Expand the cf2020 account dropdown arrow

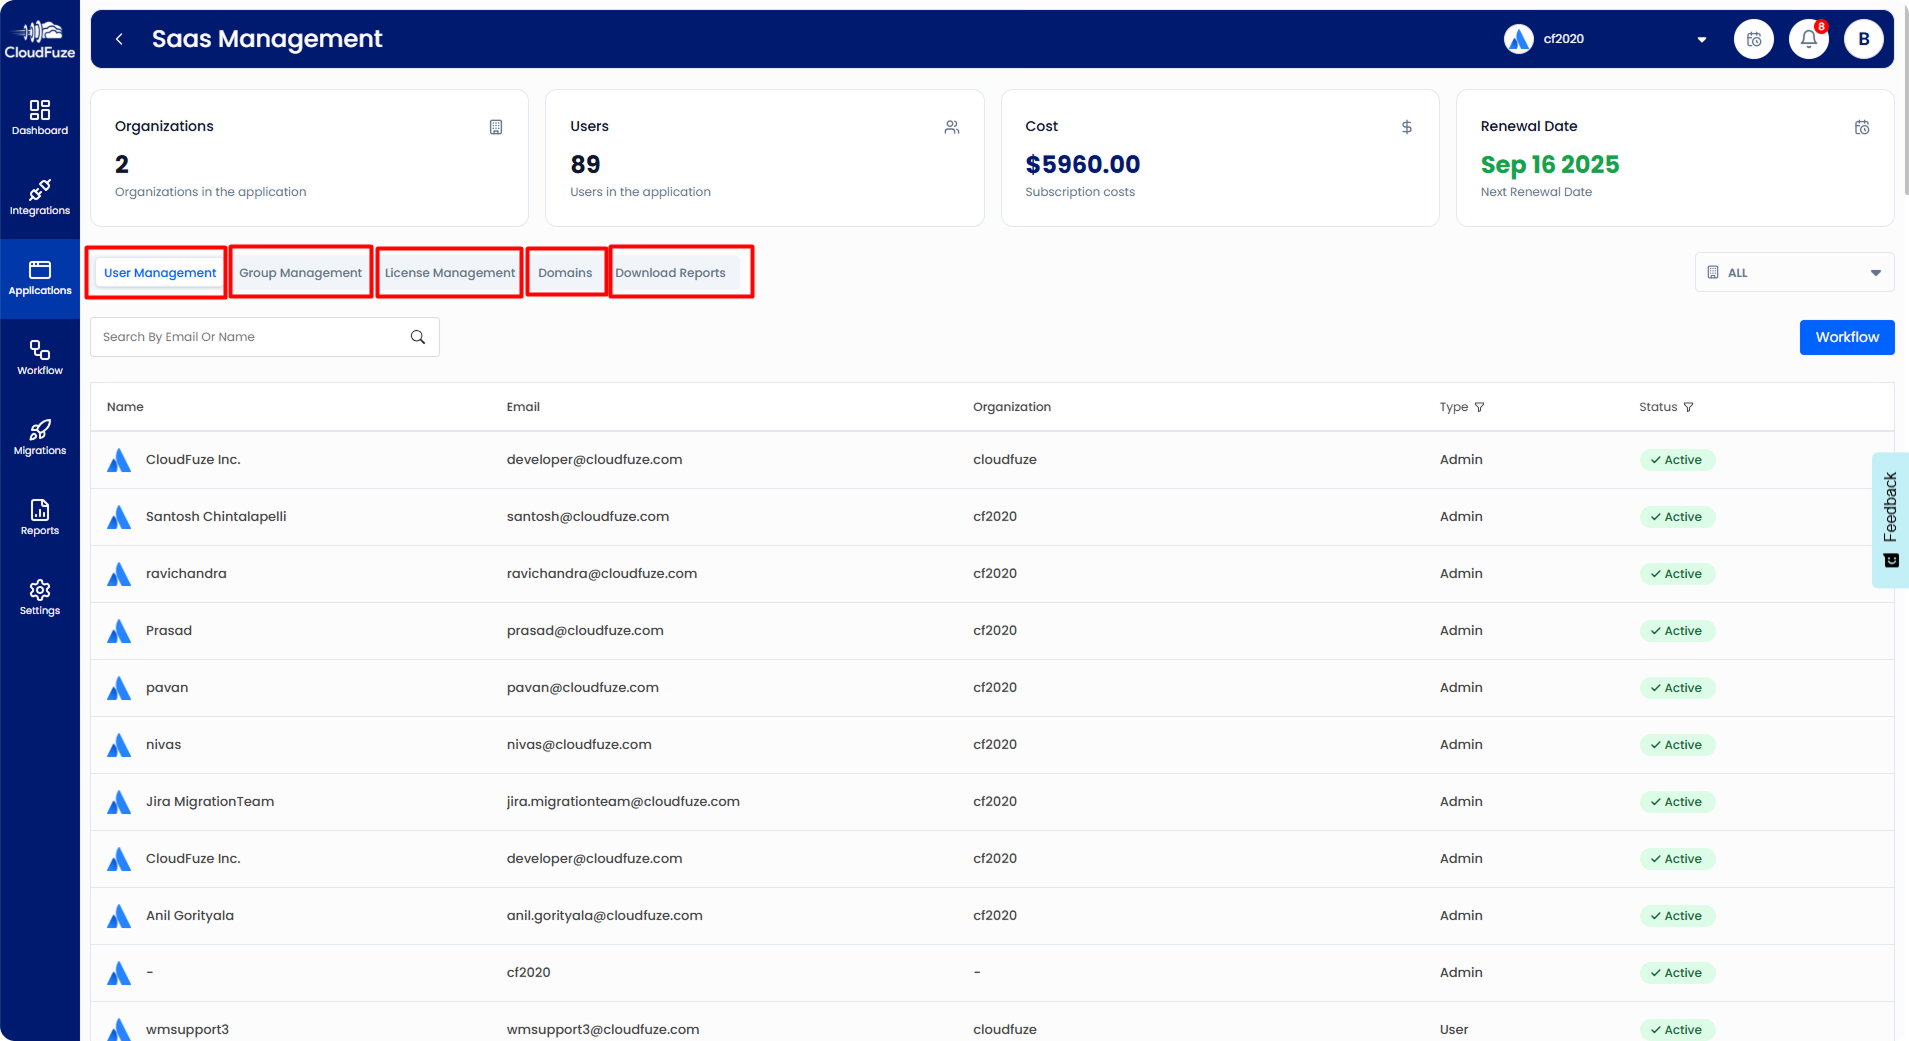click(x=1702, y=40)
